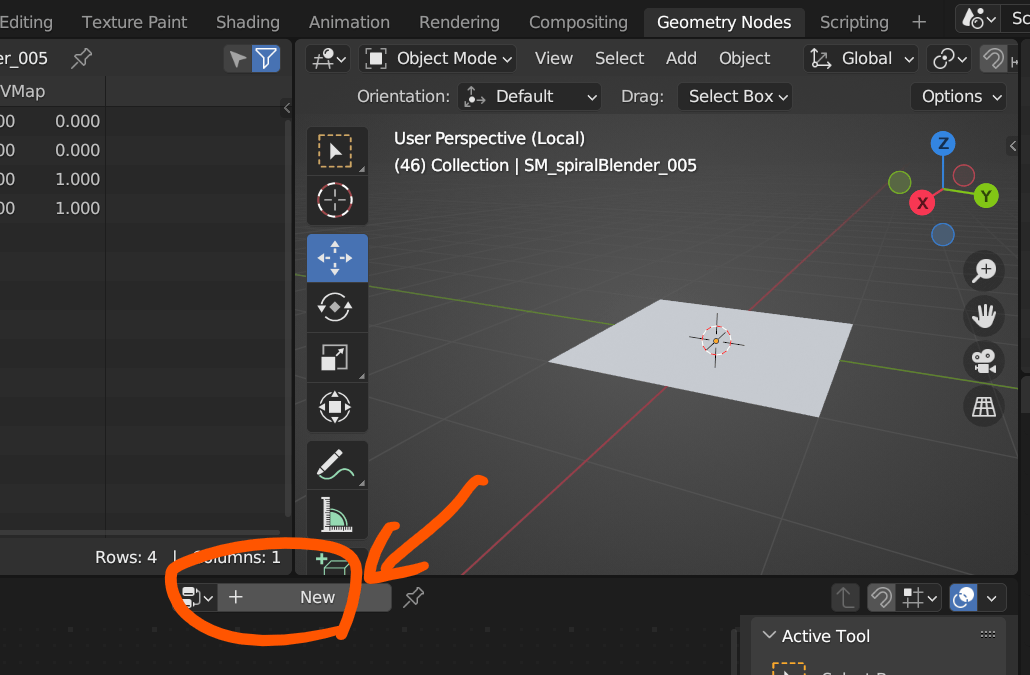Open the pivot point dropdown
Screen dimensions: 1030x675
point(949,58)
